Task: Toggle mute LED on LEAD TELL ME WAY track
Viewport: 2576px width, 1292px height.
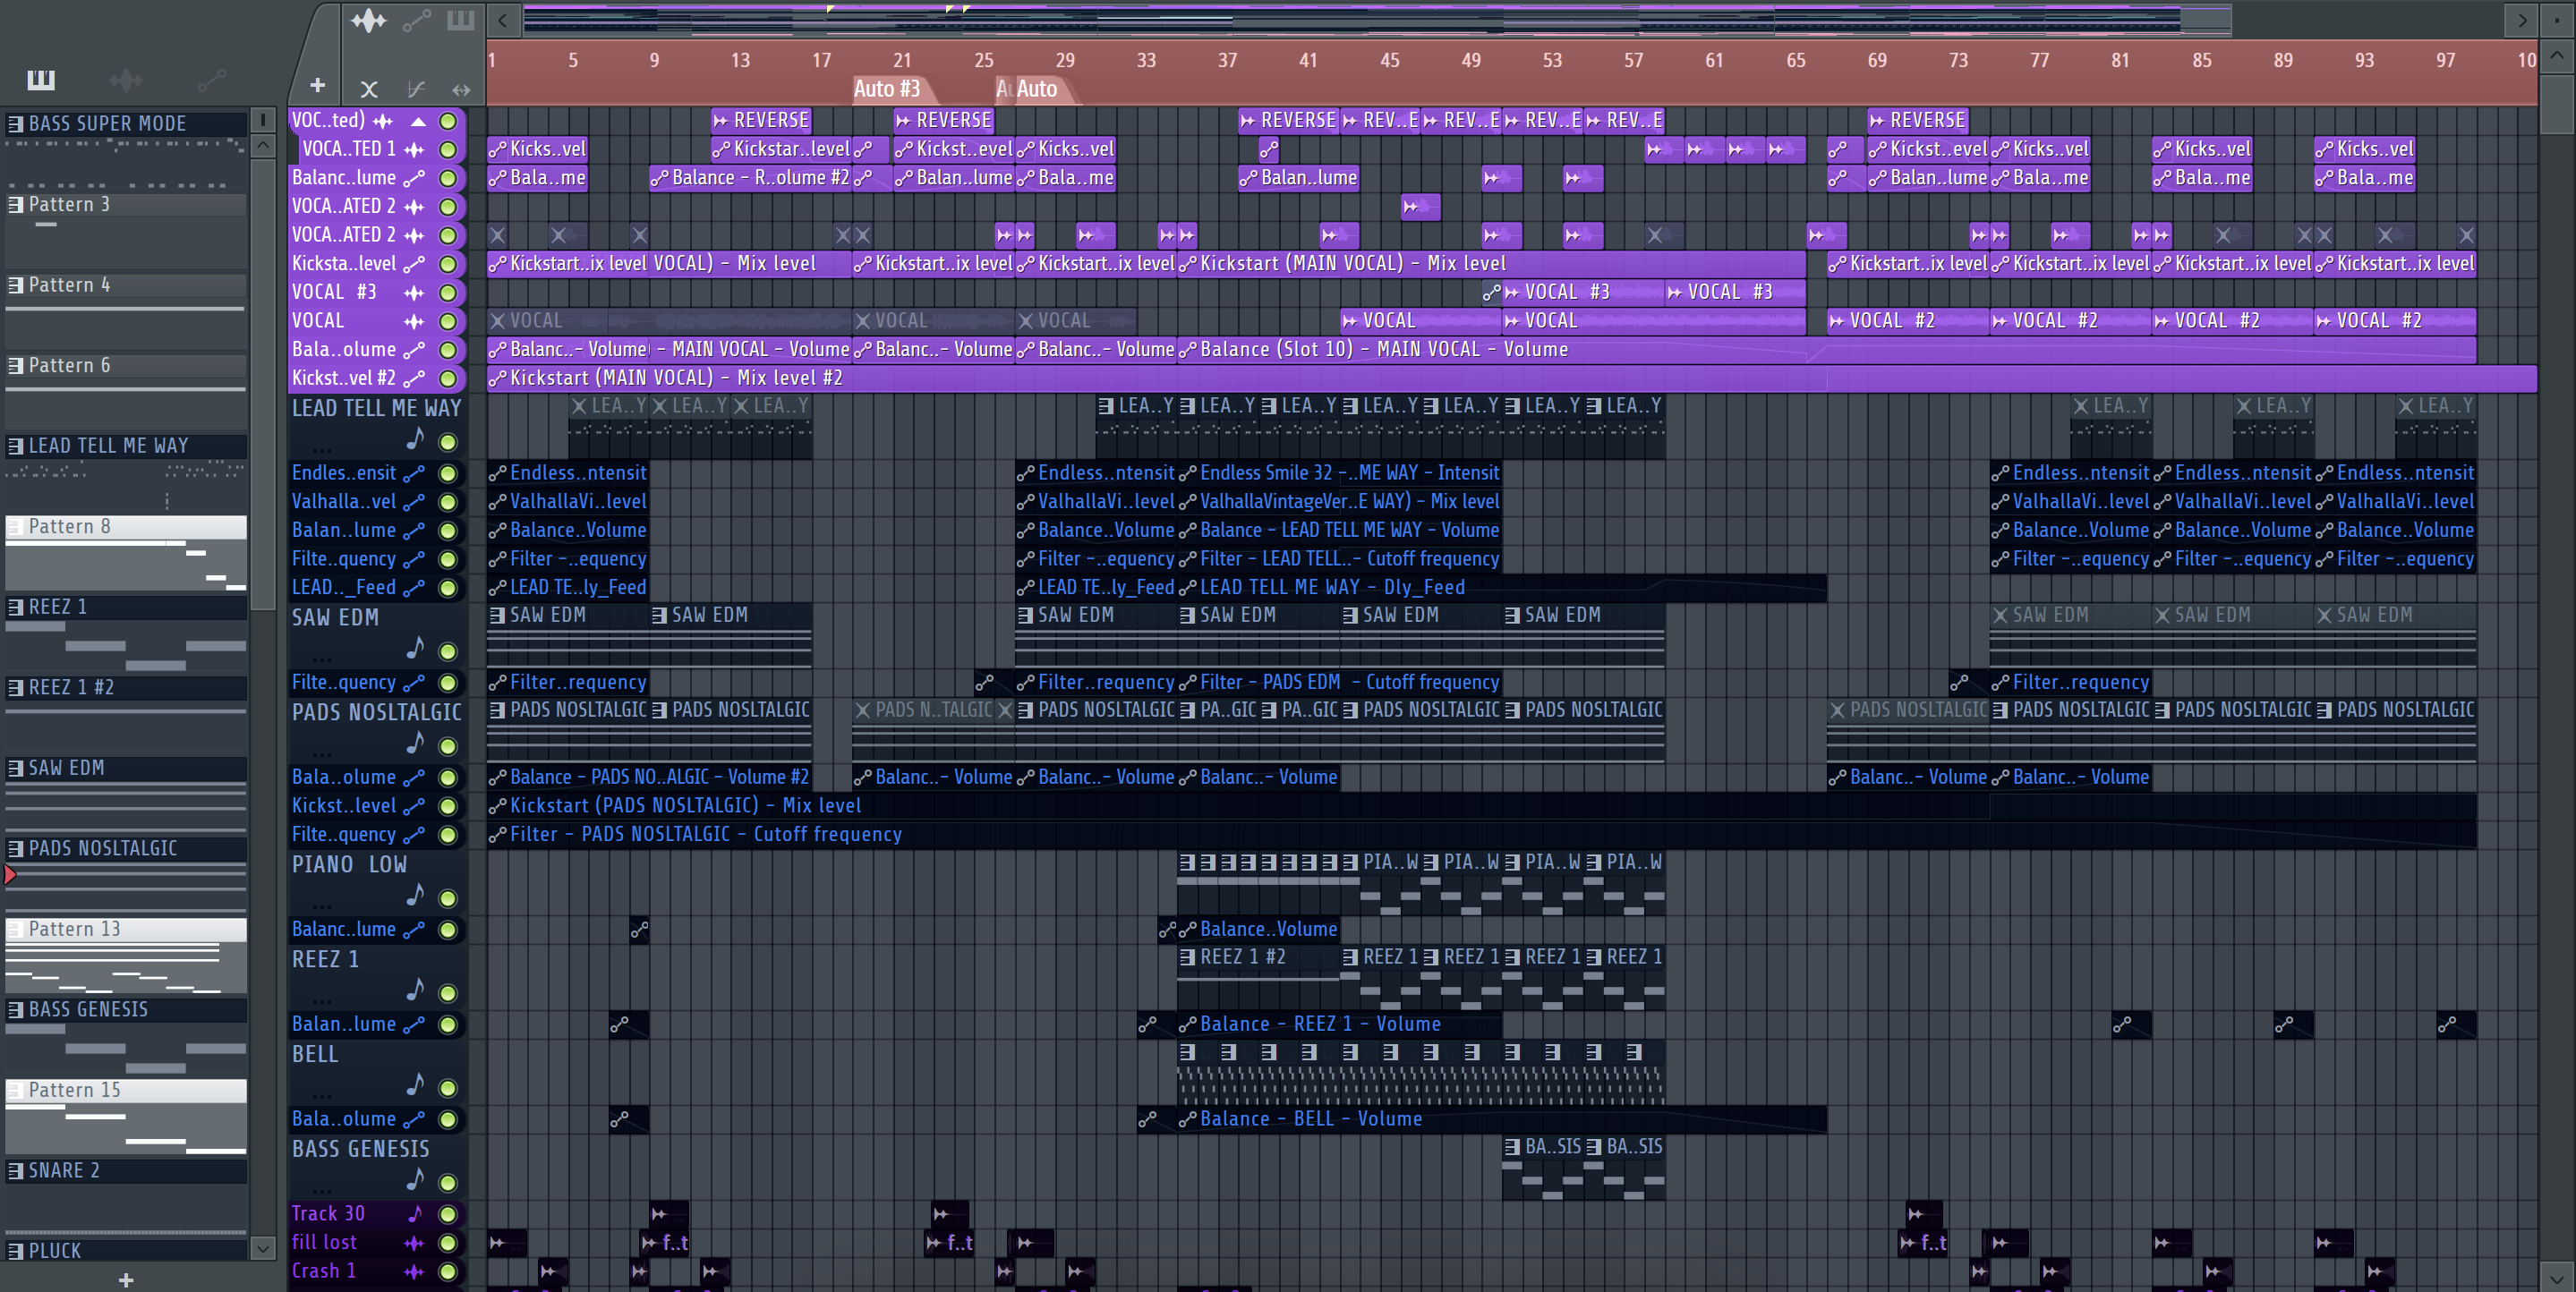Action: 449,442
